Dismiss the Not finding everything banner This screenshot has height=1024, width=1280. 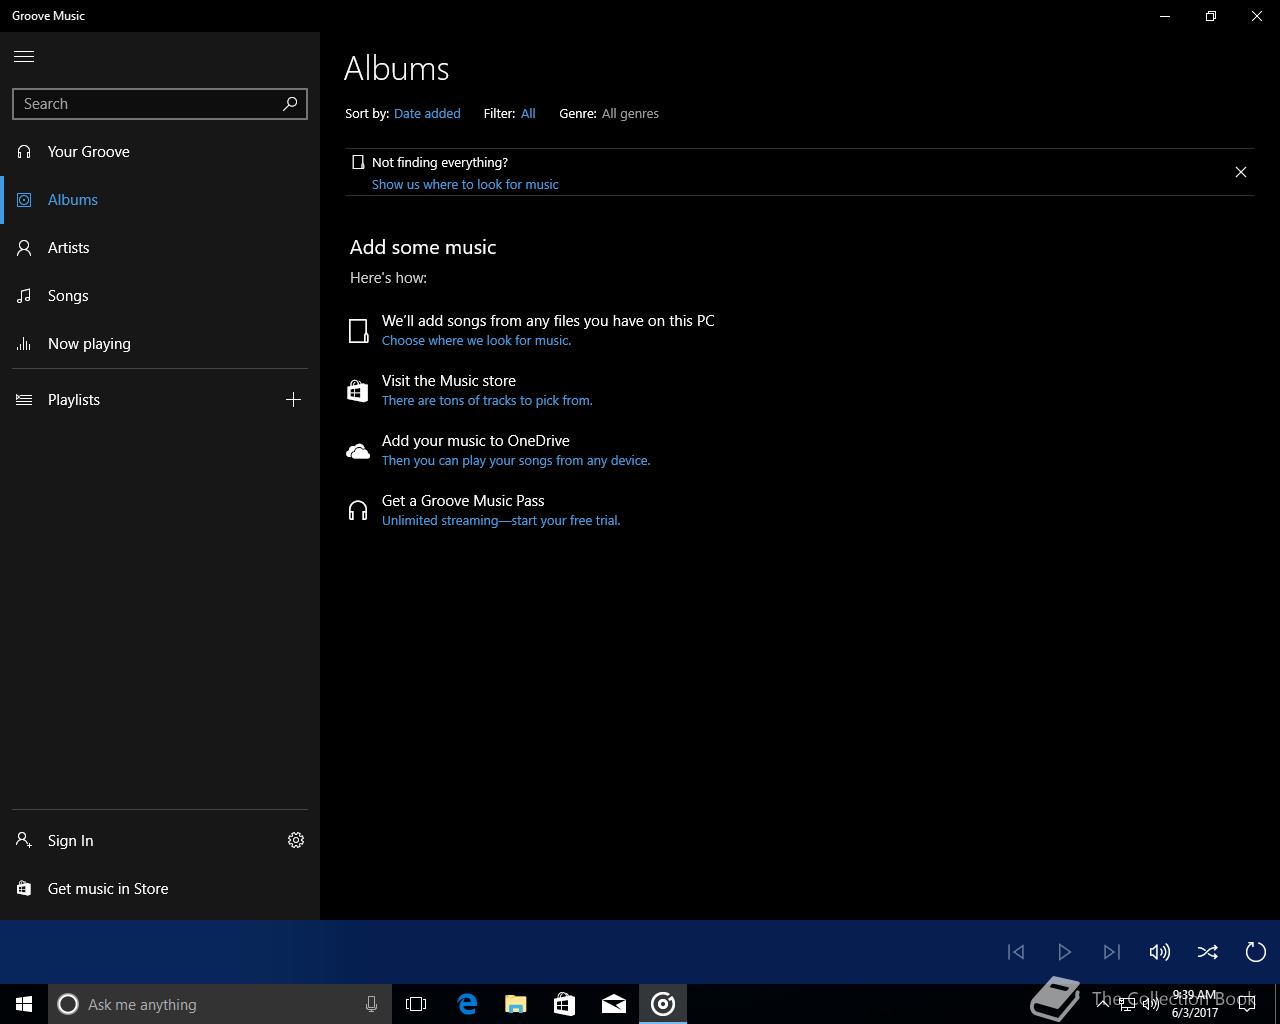coord(1241,172)
